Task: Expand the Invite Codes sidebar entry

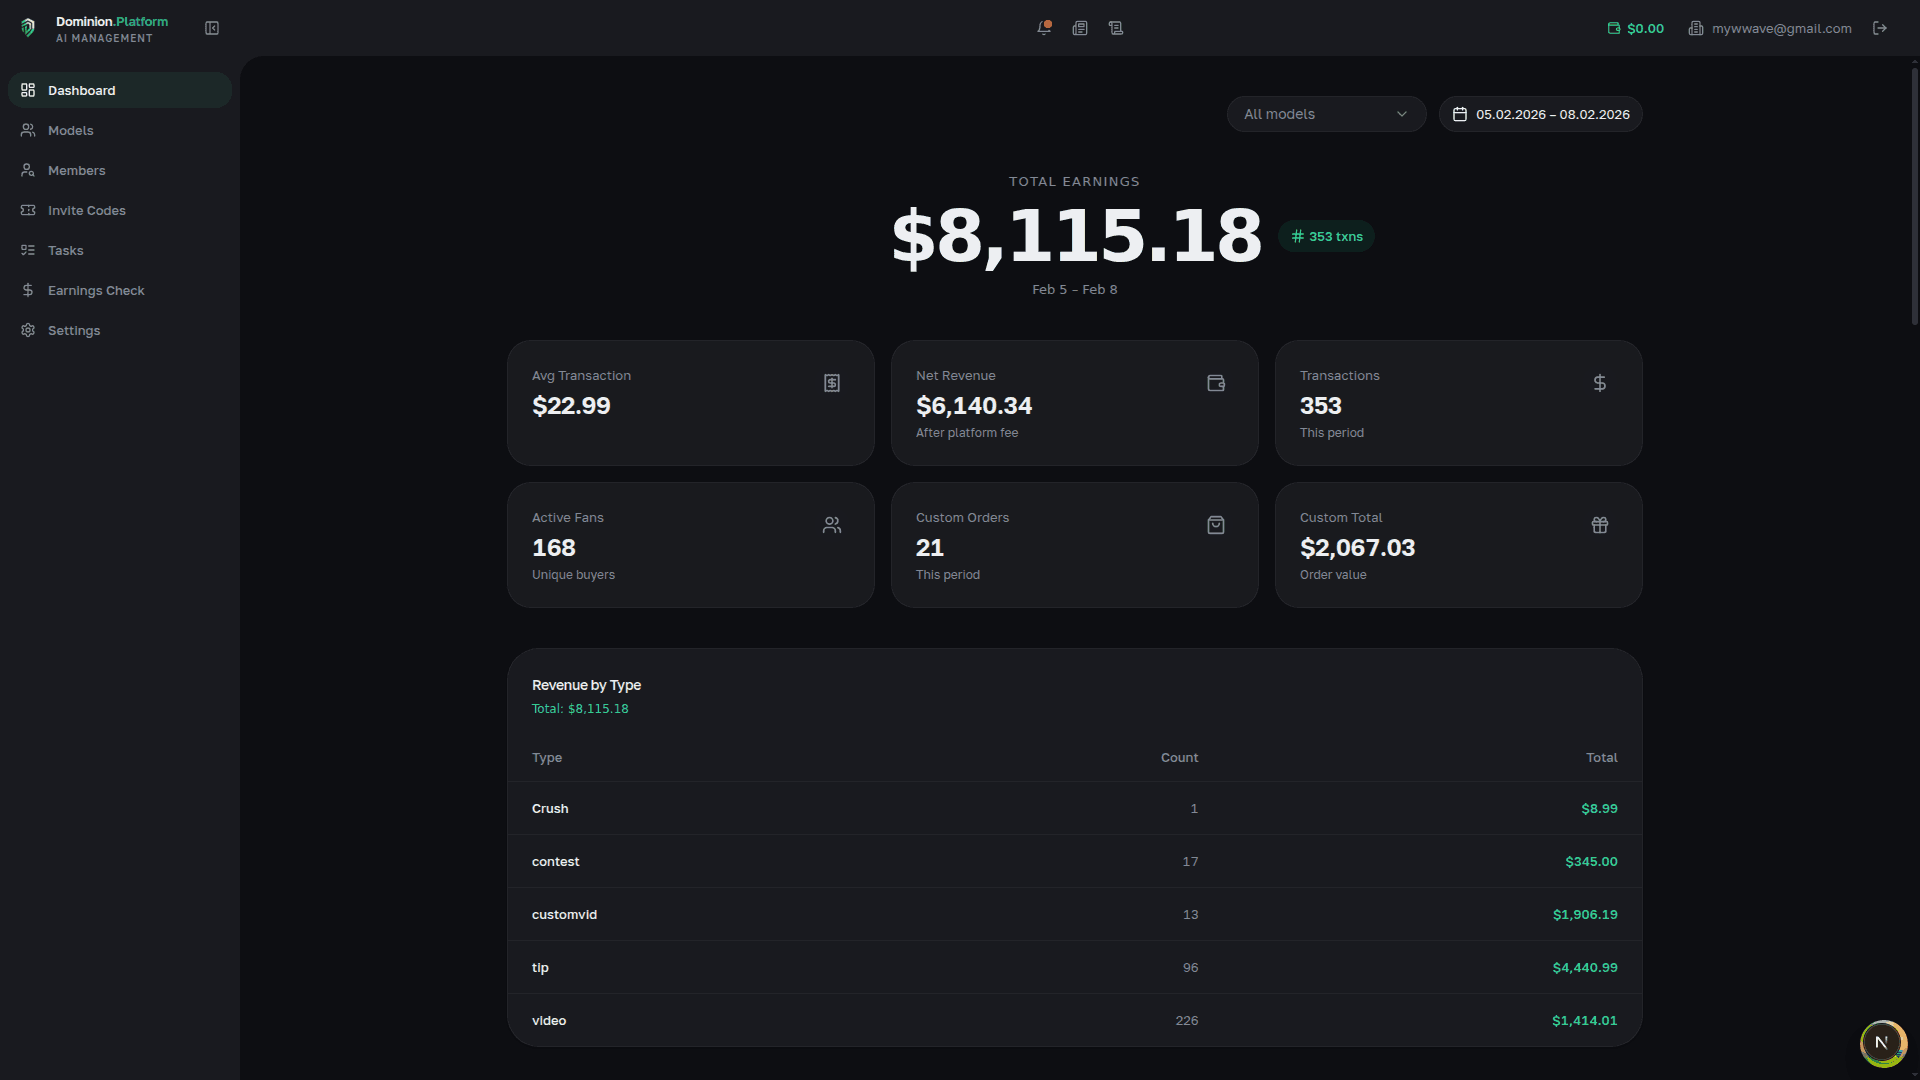Action: (x=86, y=210)
